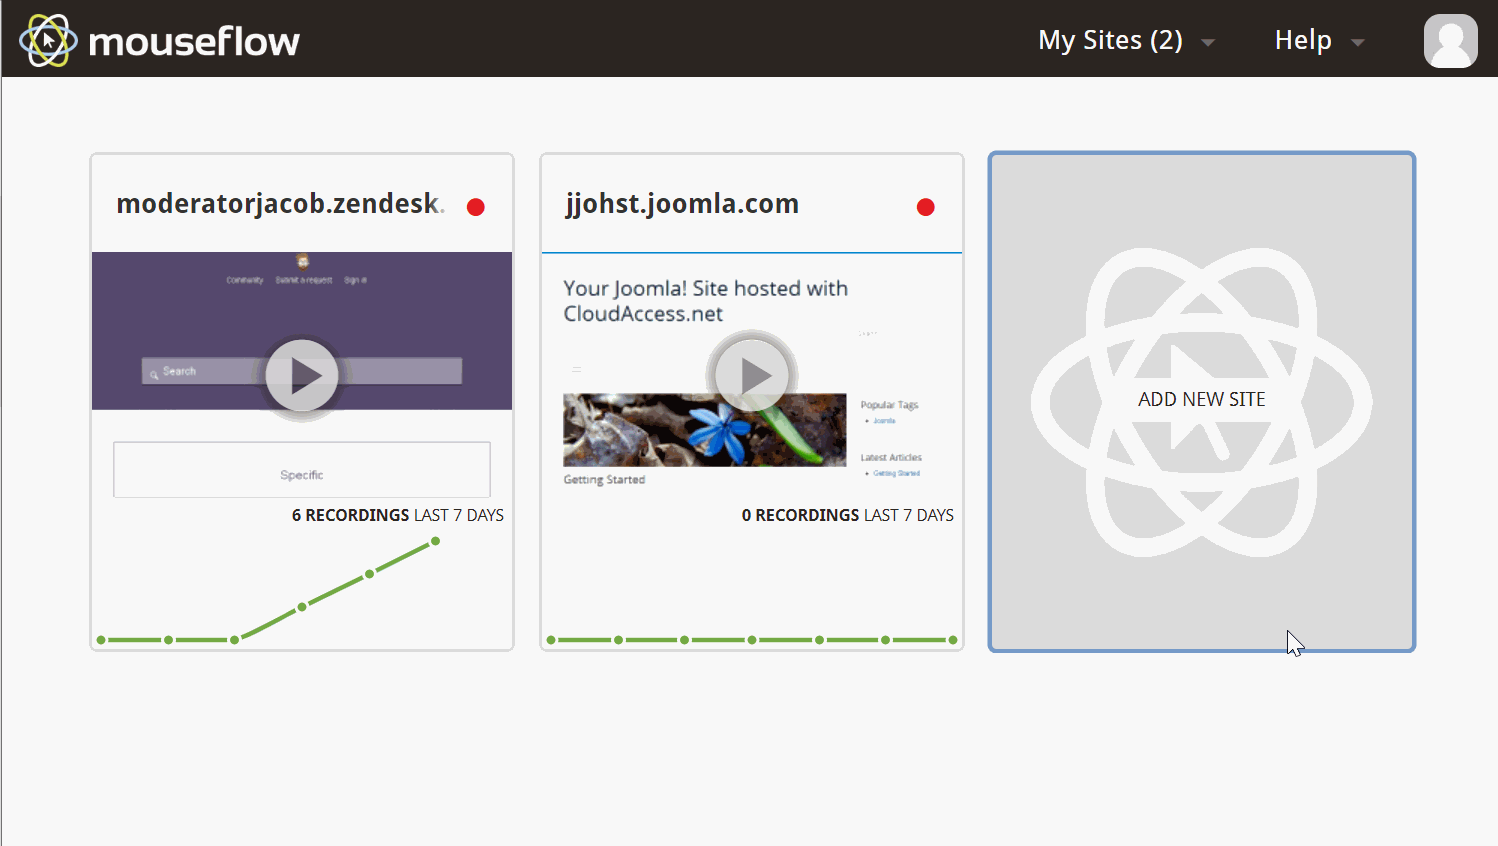Click ADD NEW SITE
Viewport: 1498px width, 846px height.
tap(1202, 400)
